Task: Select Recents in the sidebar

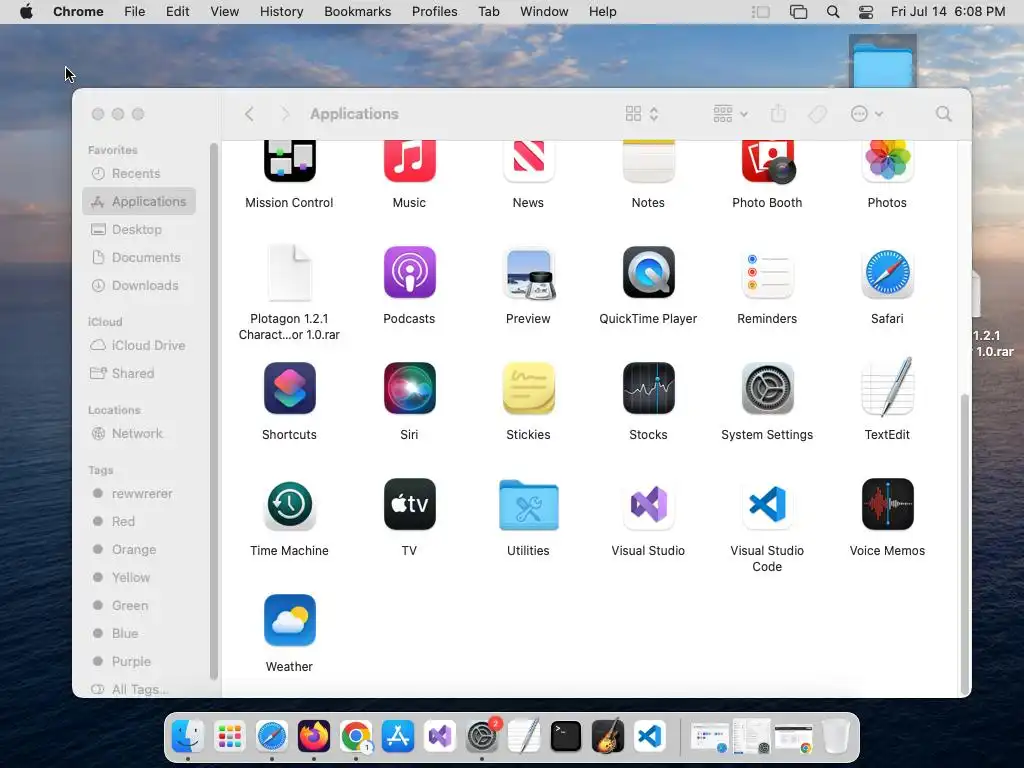Action: [139, 174]
